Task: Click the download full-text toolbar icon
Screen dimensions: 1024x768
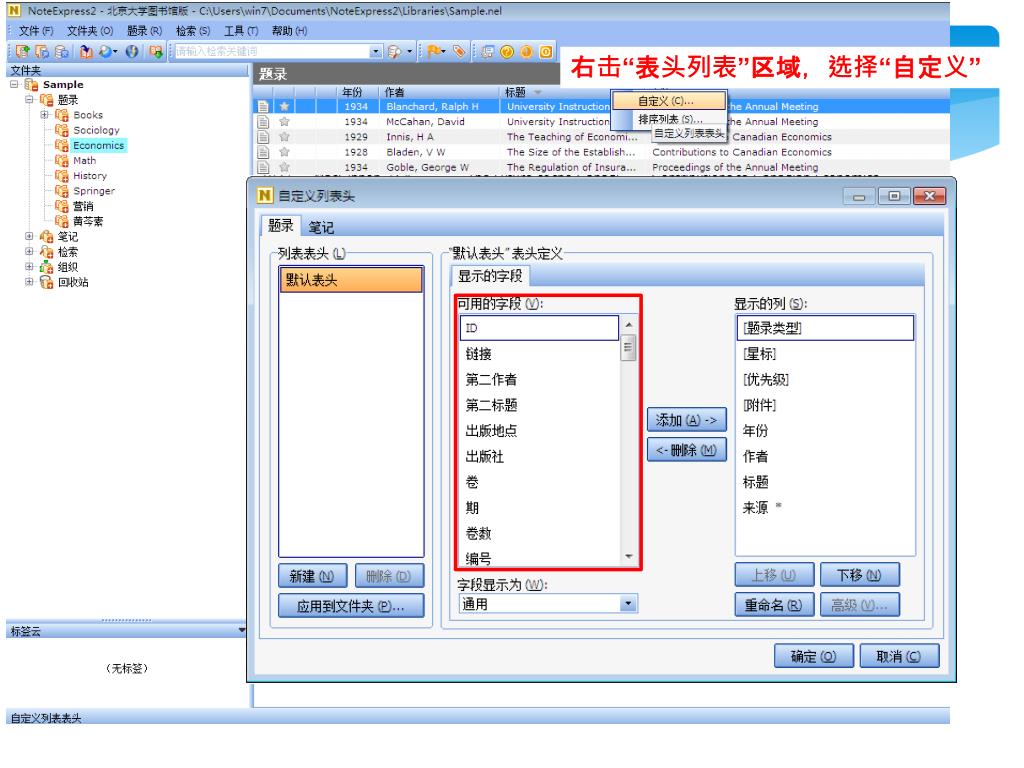Action: [x=155, y=52]
